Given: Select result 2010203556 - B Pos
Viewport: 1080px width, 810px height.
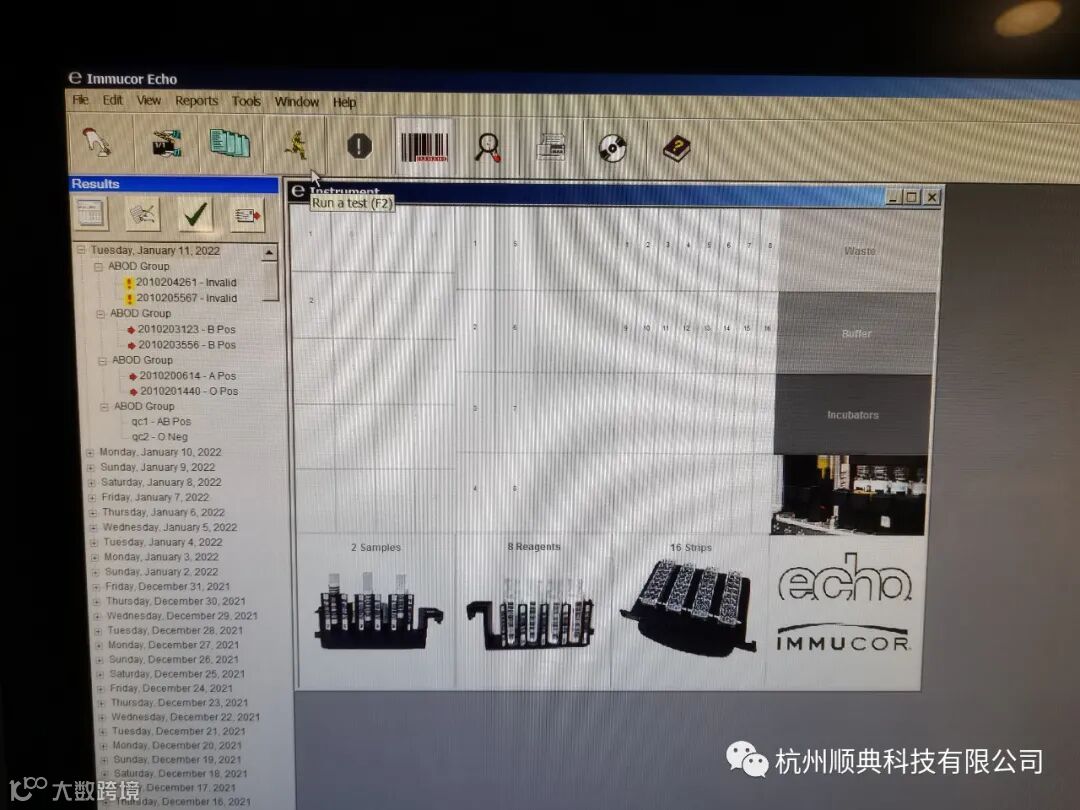Looking at the screenshot, I should coord(187,344).
